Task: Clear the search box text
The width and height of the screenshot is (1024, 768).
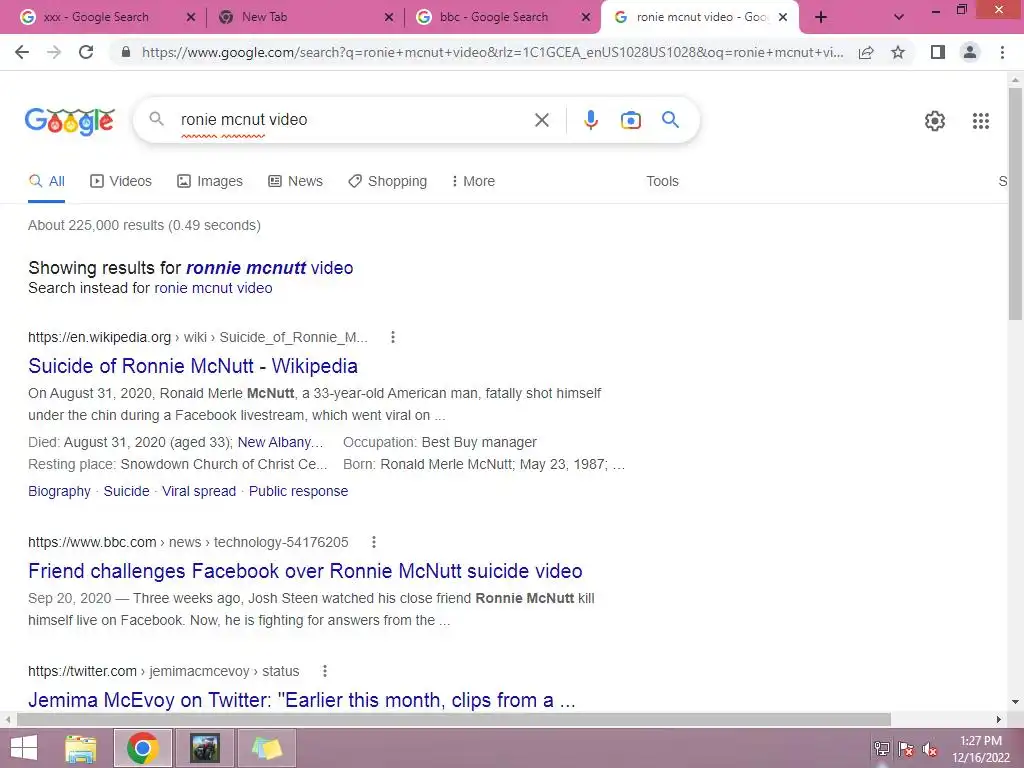Action: [541, 120]
